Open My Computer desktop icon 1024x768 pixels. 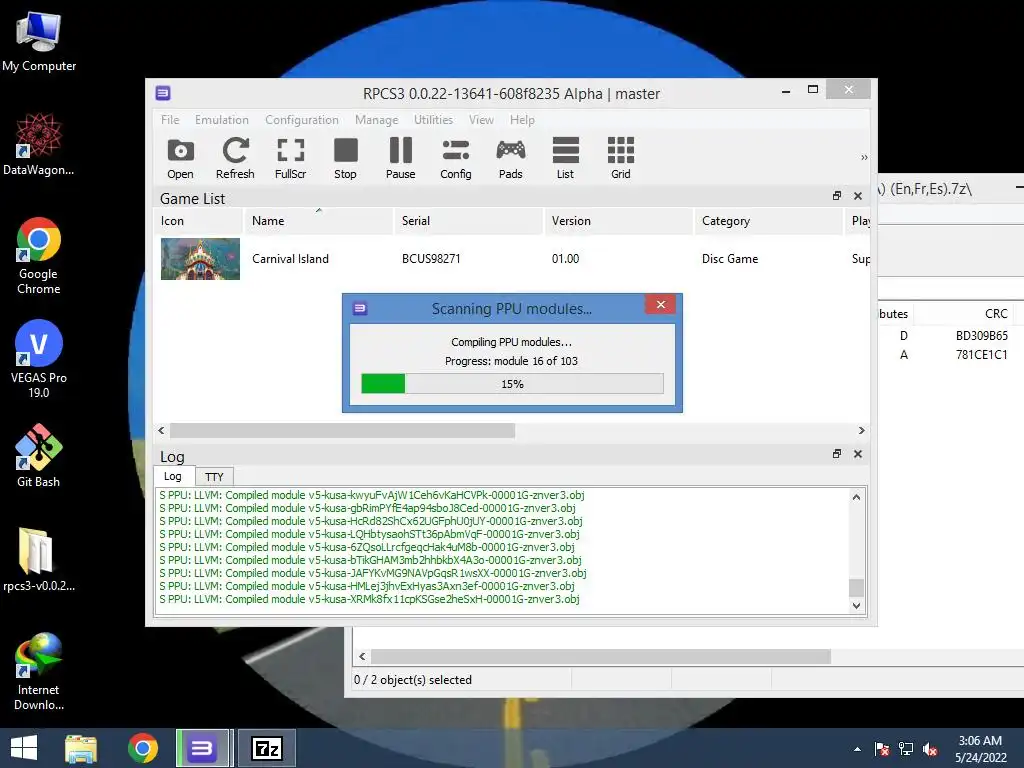coord(39,42)
